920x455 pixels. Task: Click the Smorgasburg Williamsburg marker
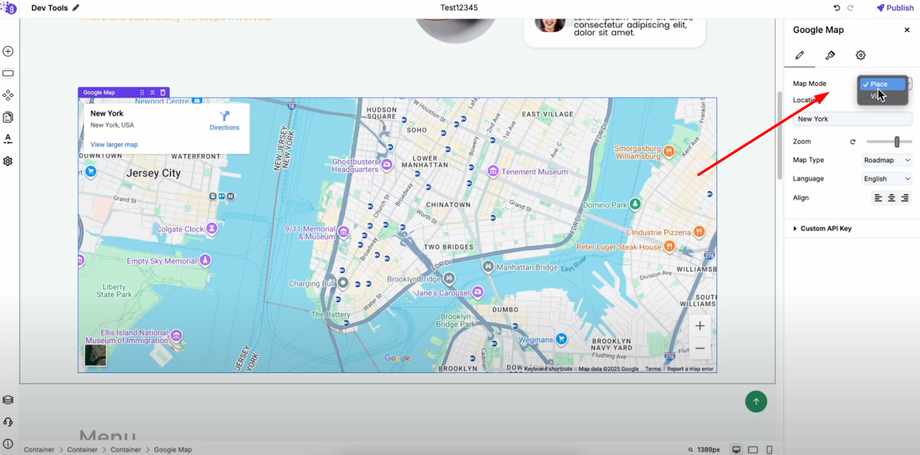point(669,152)
